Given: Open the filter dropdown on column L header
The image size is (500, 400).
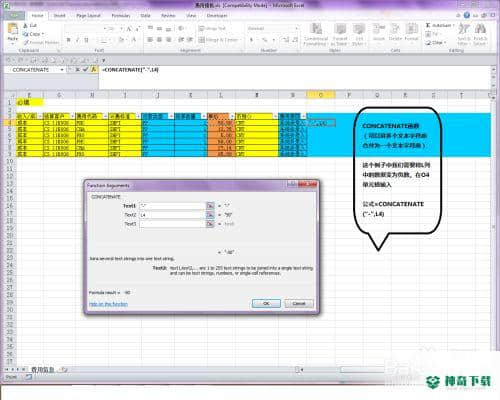Looking at the screenshot, I should [232, 116].
